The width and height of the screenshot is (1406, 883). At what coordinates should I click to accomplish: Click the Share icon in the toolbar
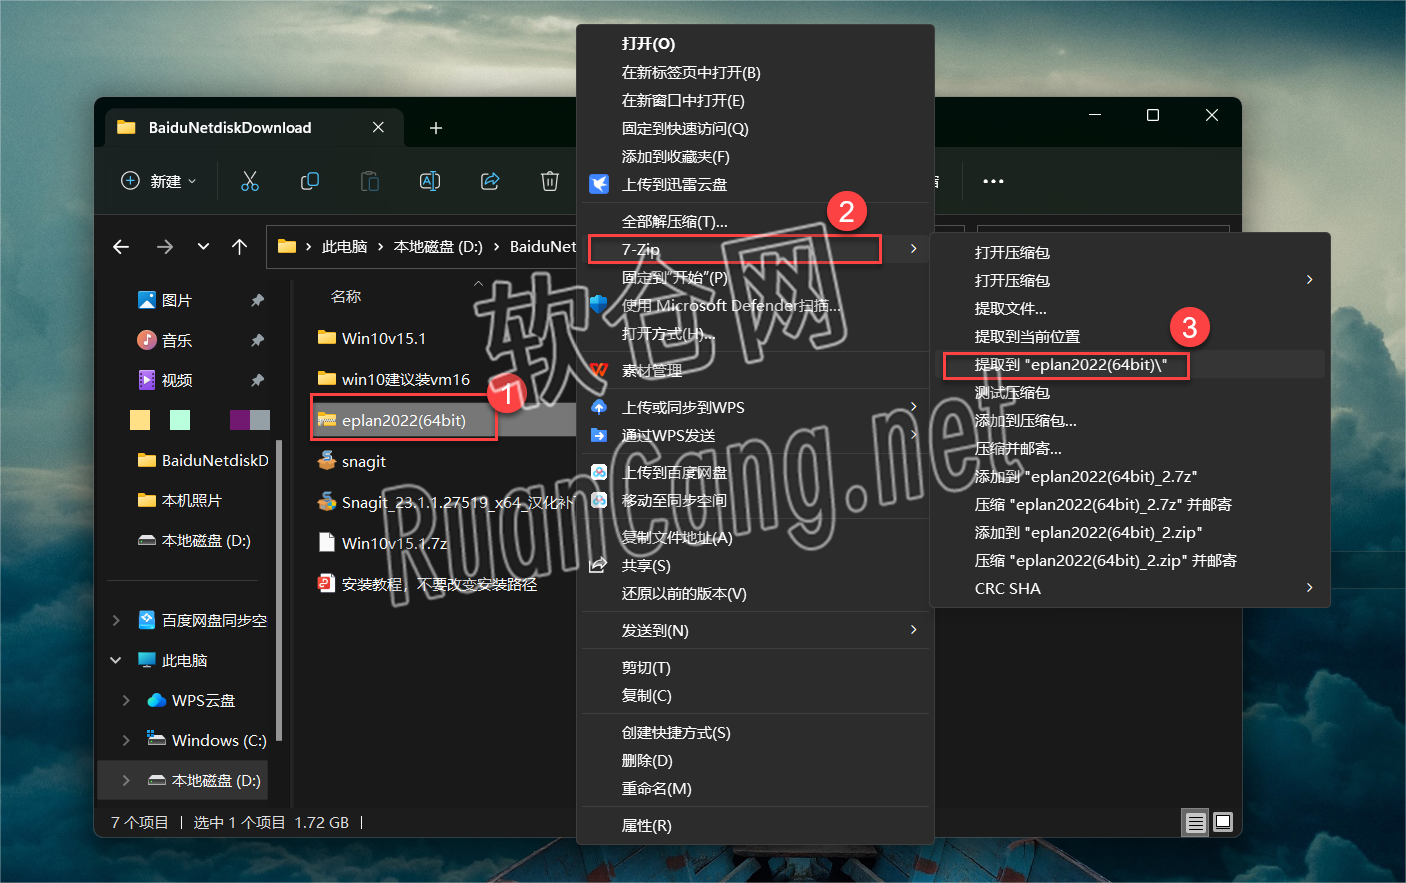489,181
